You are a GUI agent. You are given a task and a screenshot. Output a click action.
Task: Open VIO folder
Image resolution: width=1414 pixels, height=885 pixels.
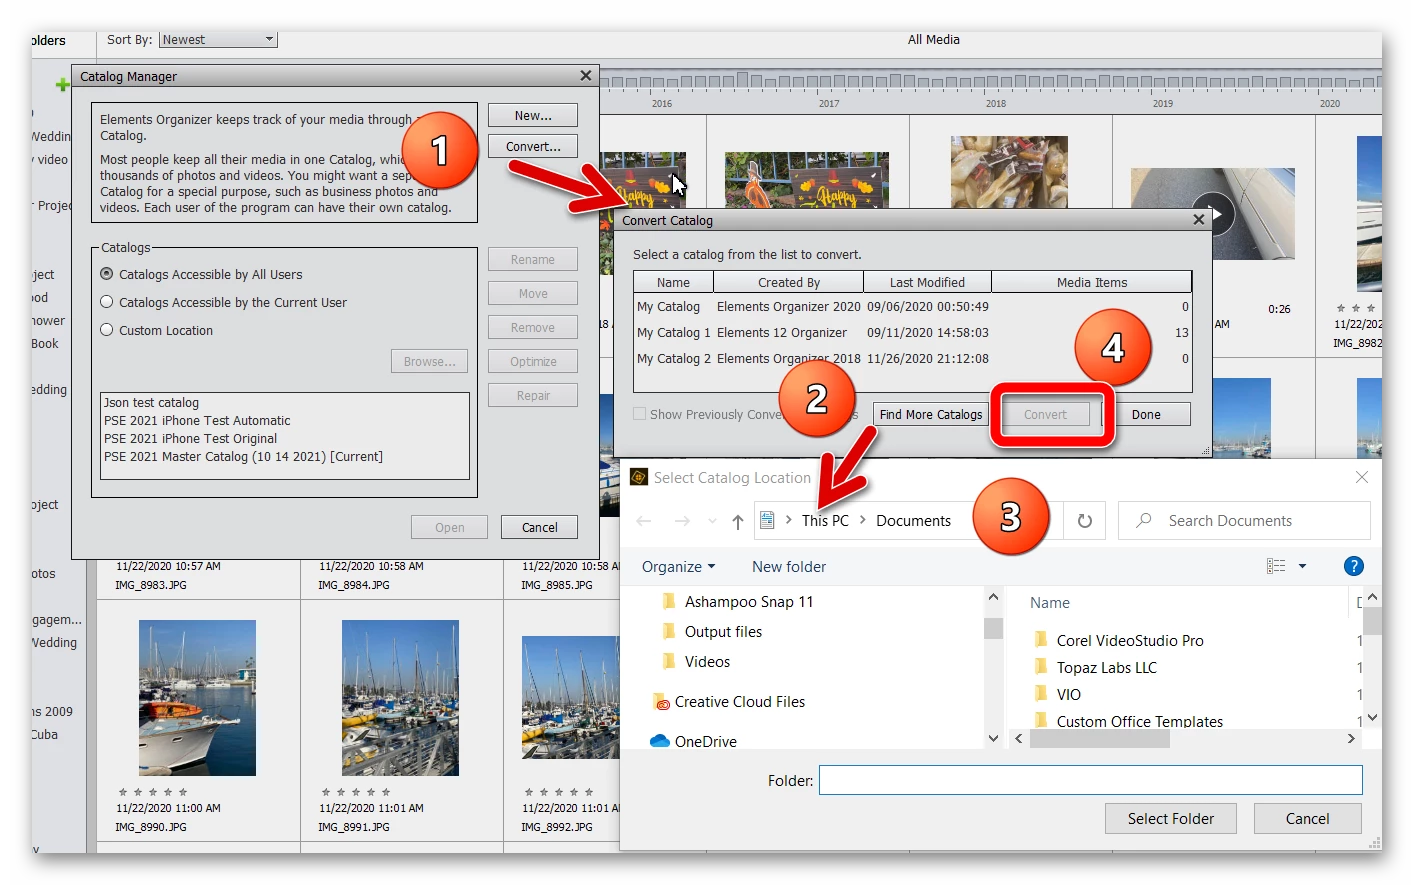pyautogui.click(x=1057, y=695)
